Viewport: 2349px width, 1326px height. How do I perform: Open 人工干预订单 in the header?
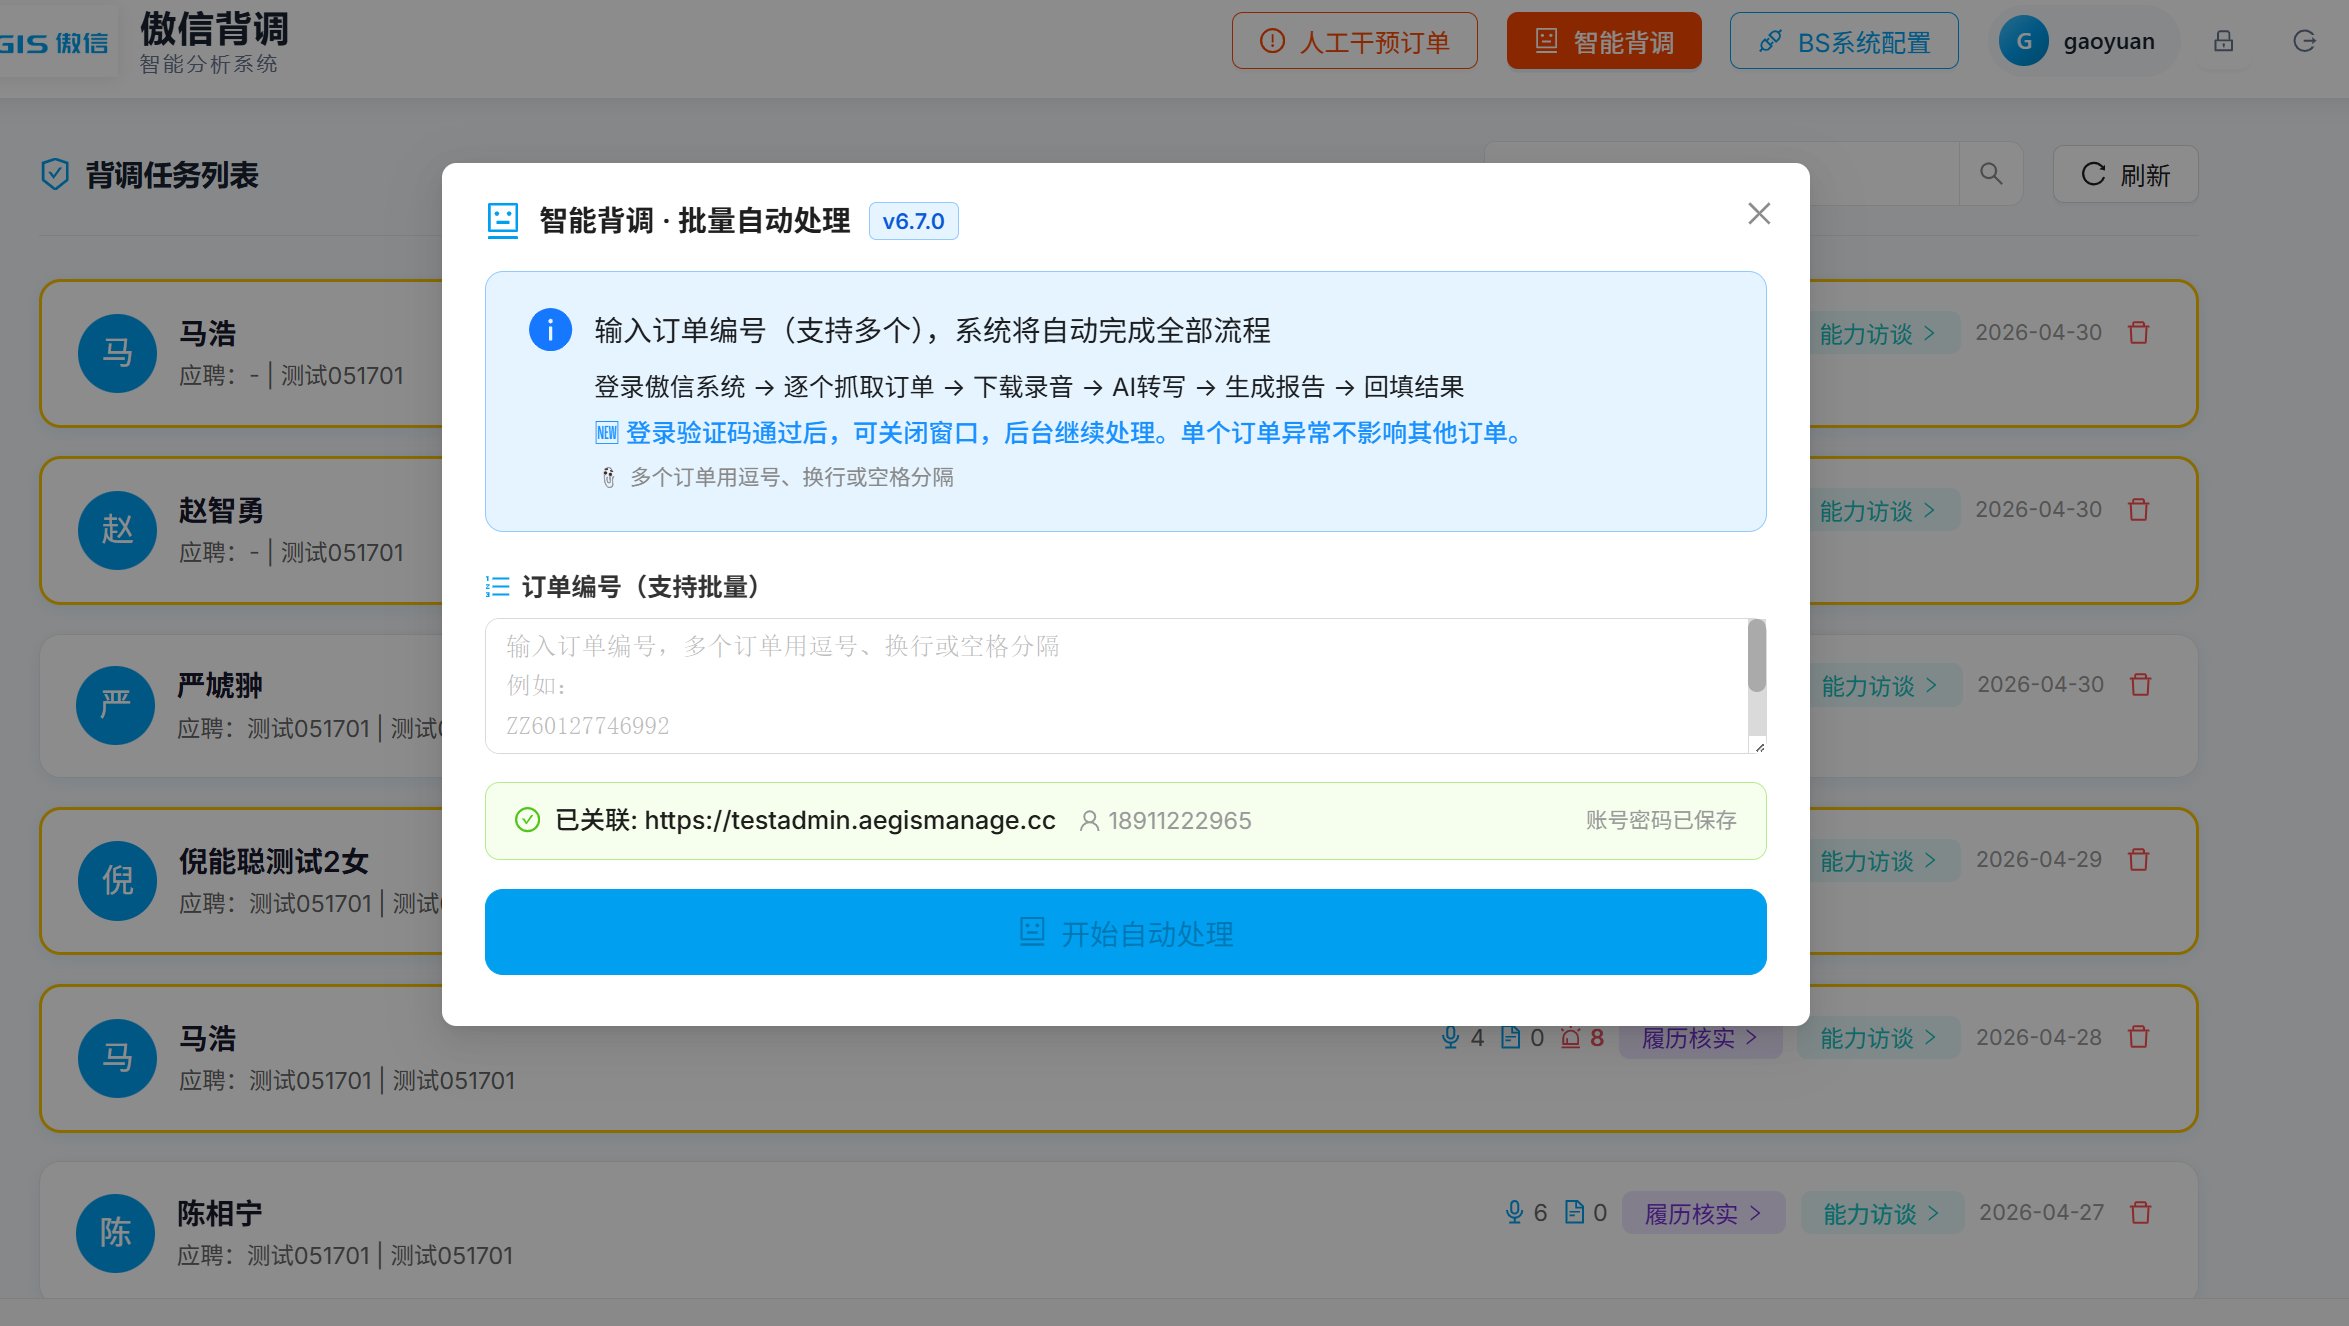pyautogui.click(x=1354, y=41)
